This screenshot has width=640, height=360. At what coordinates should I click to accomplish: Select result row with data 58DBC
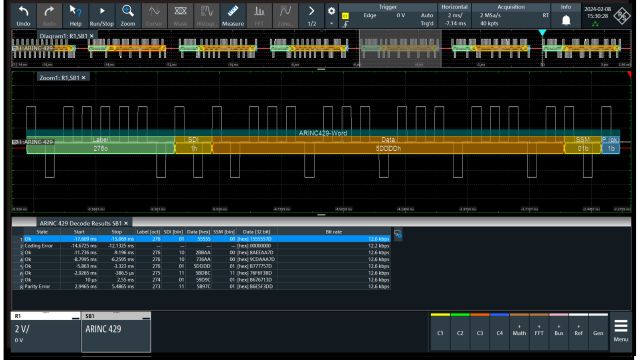(202, 273)
